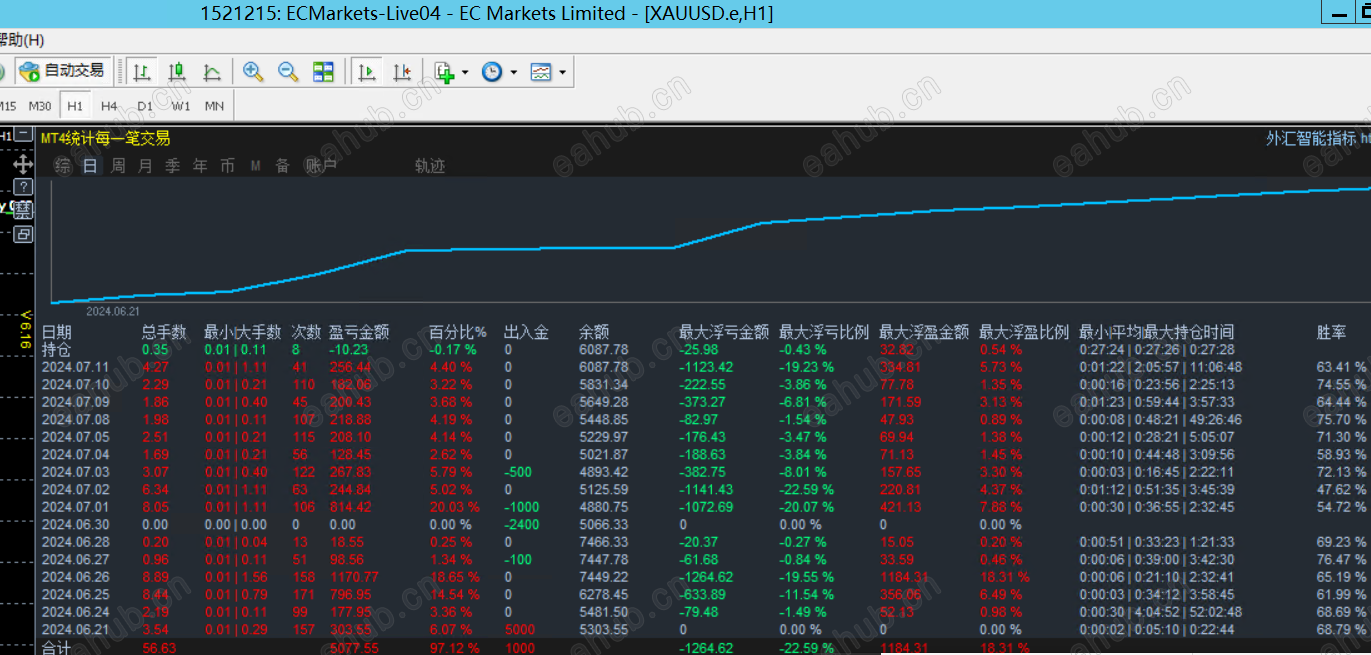Image resolution: width=1371 pixels, height=655 pixels.
Task: Open the indicators list dropdown arrow
Action: coord(465,72)
